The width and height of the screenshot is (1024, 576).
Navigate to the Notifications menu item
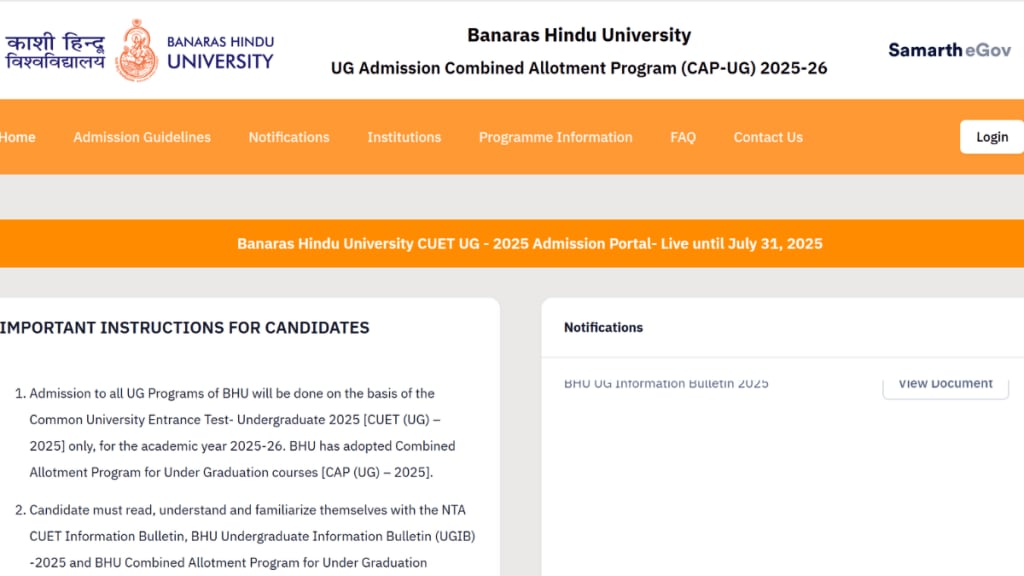pyautogui.click(x=288, y=137)
